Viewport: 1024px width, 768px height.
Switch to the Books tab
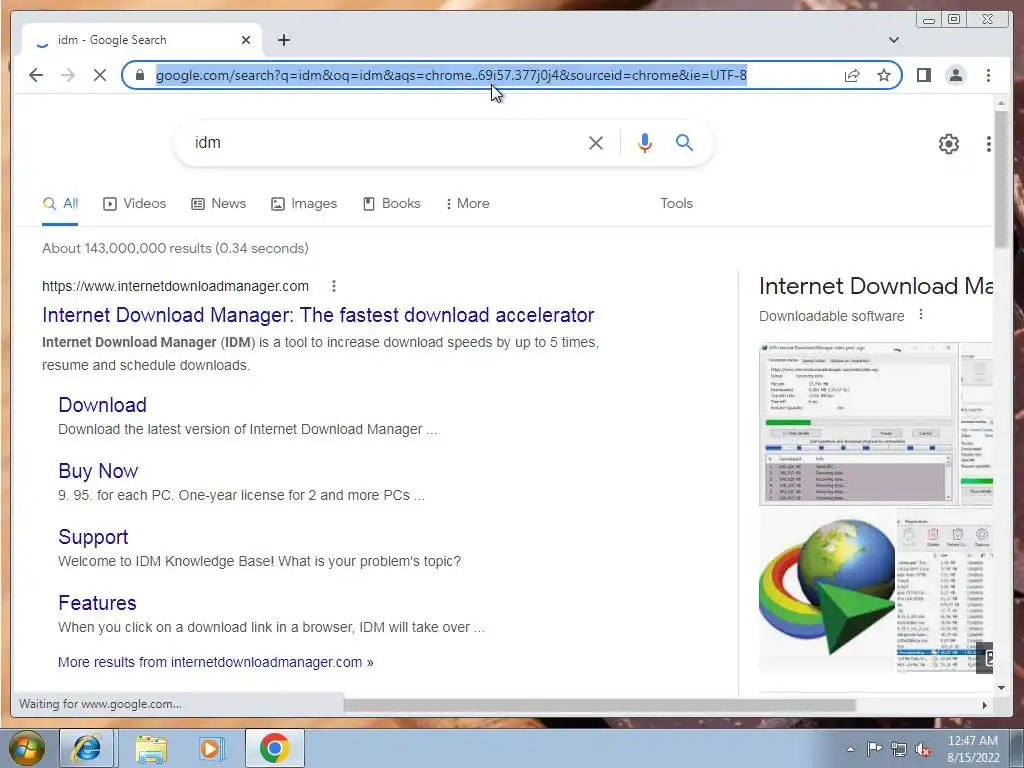[392, 204]
